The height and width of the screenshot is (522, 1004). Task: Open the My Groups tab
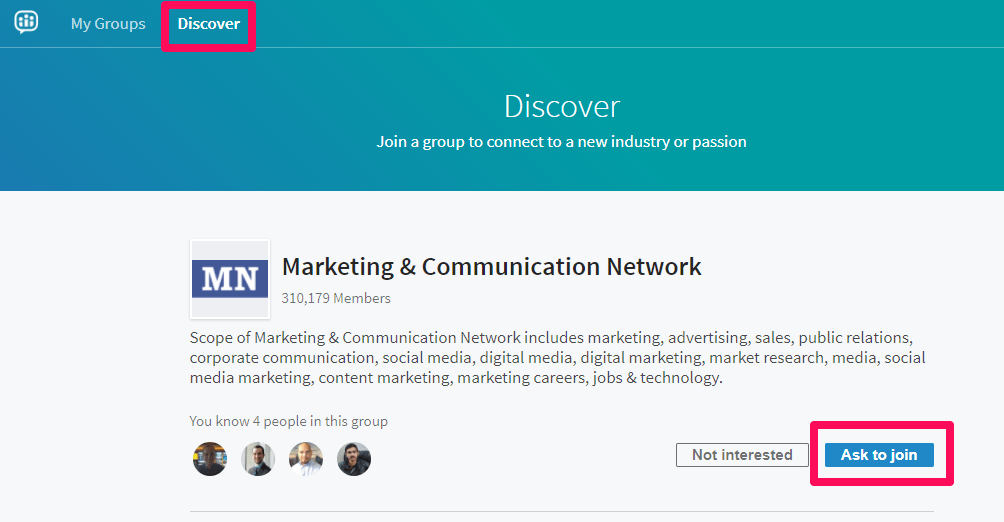coord(108,24)
